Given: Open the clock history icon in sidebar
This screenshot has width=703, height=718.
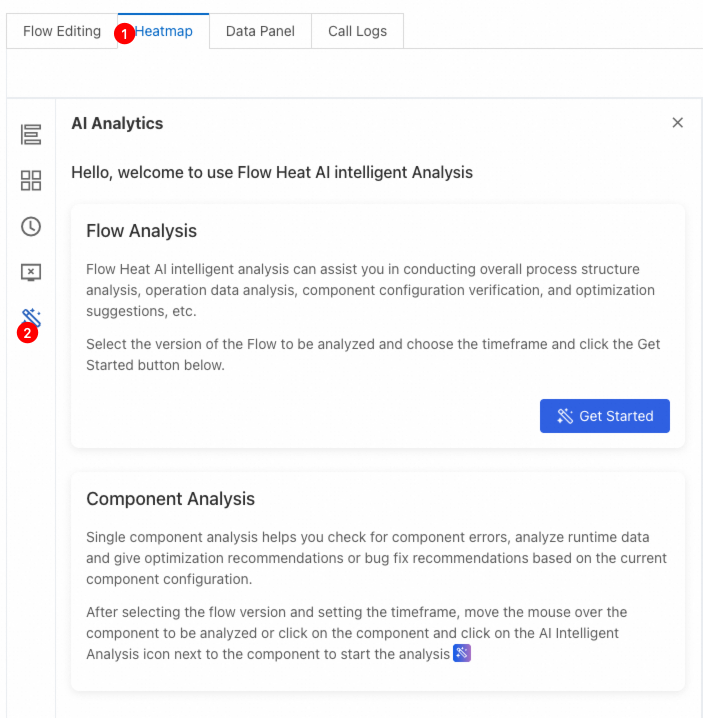Looking at the screenshot, I should (31, 226).
